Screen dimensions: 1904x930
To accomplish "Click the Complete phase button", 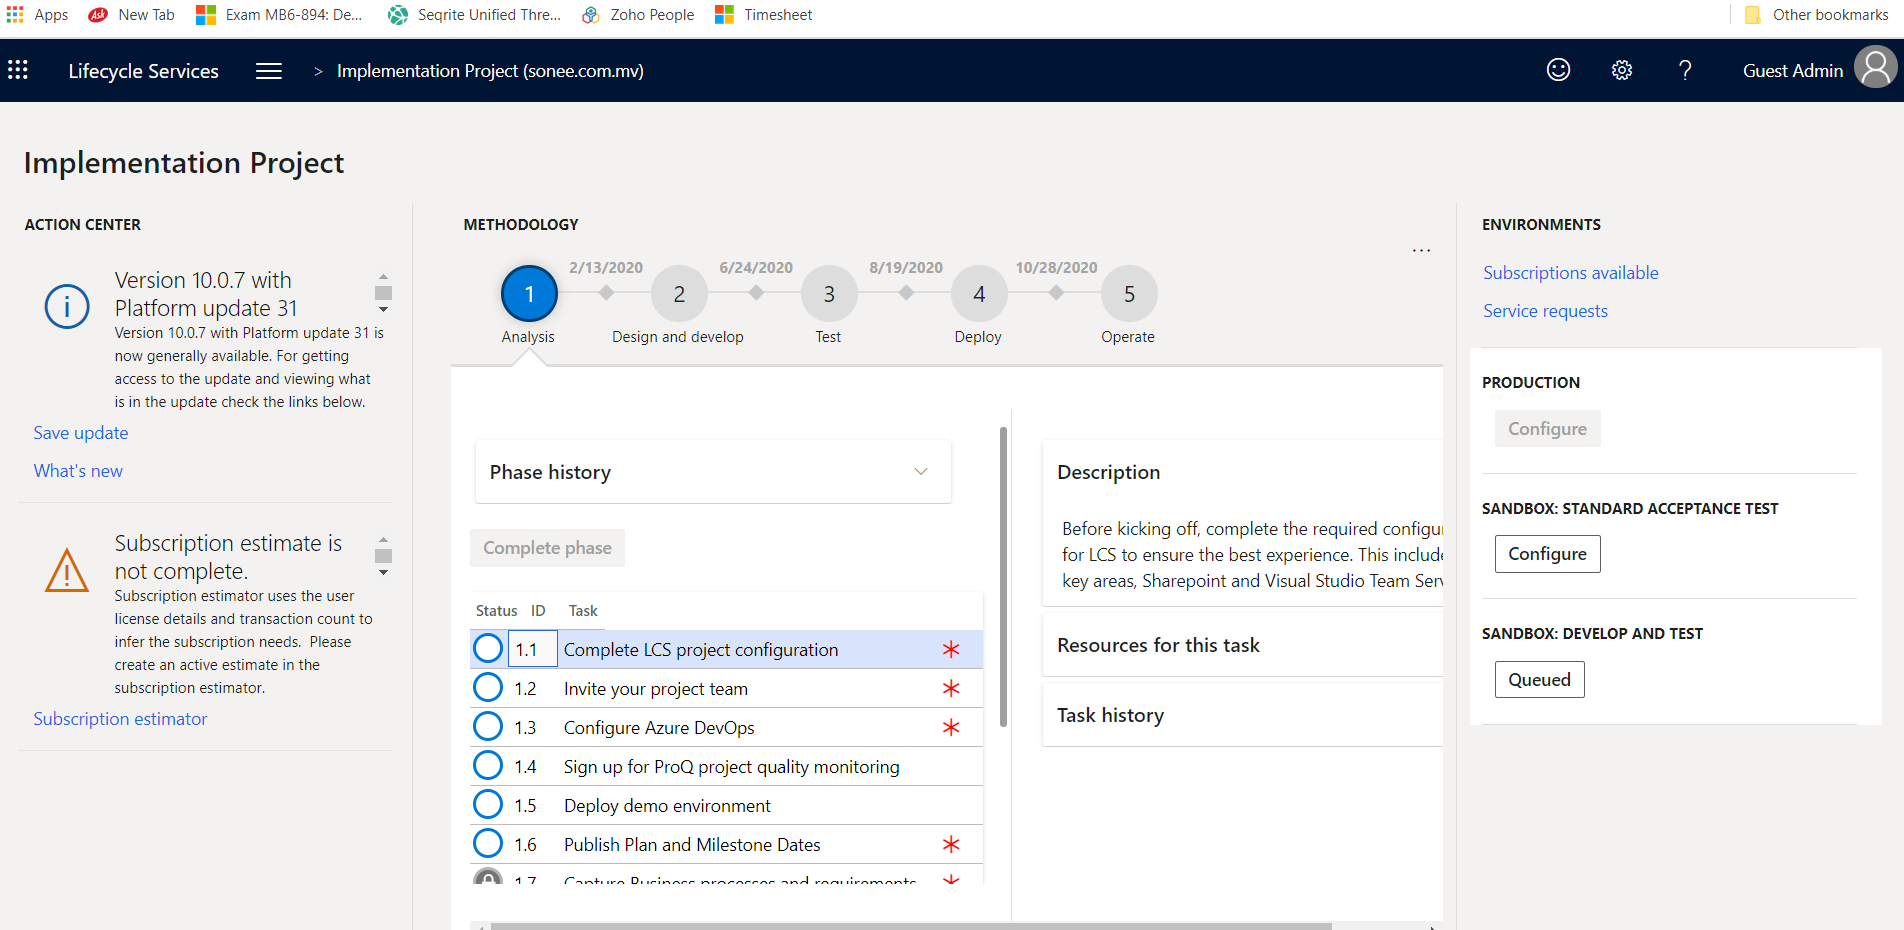I will tap(547, 548).
